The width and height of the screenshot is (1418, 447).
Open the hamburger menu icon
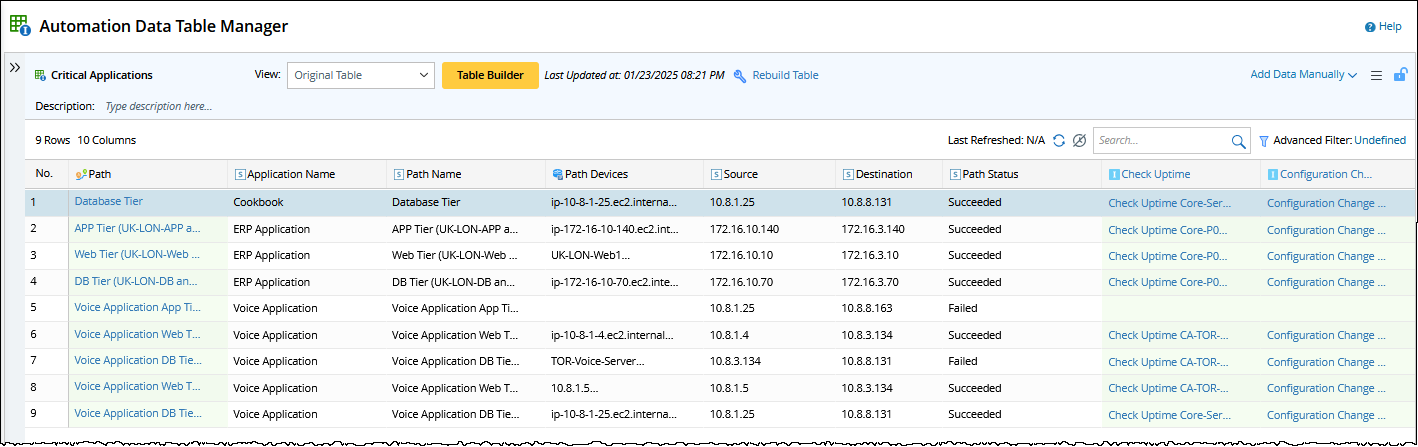pyautogui.click(x=1376, y=75)
